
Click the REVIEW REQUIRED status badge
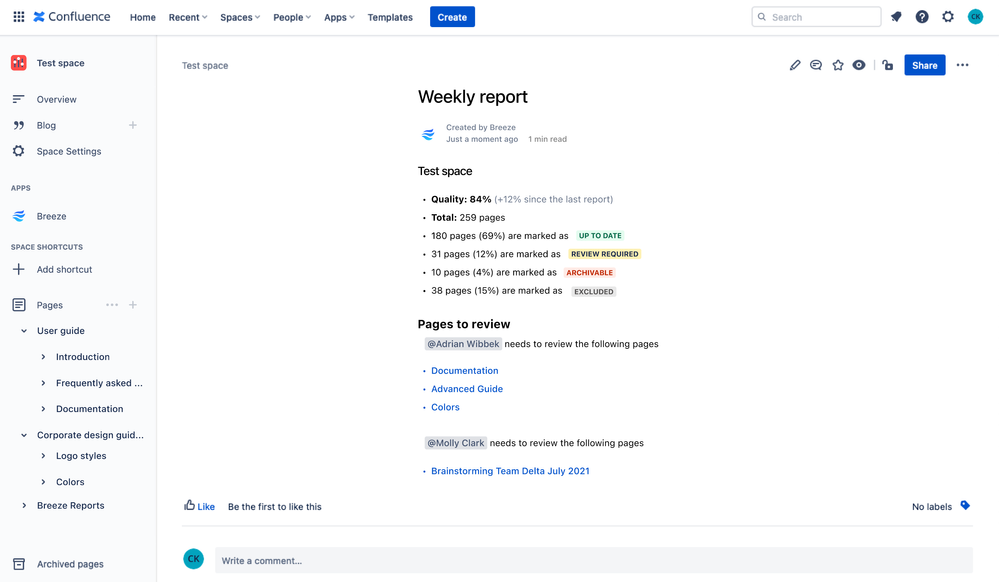tap(605, 254)
